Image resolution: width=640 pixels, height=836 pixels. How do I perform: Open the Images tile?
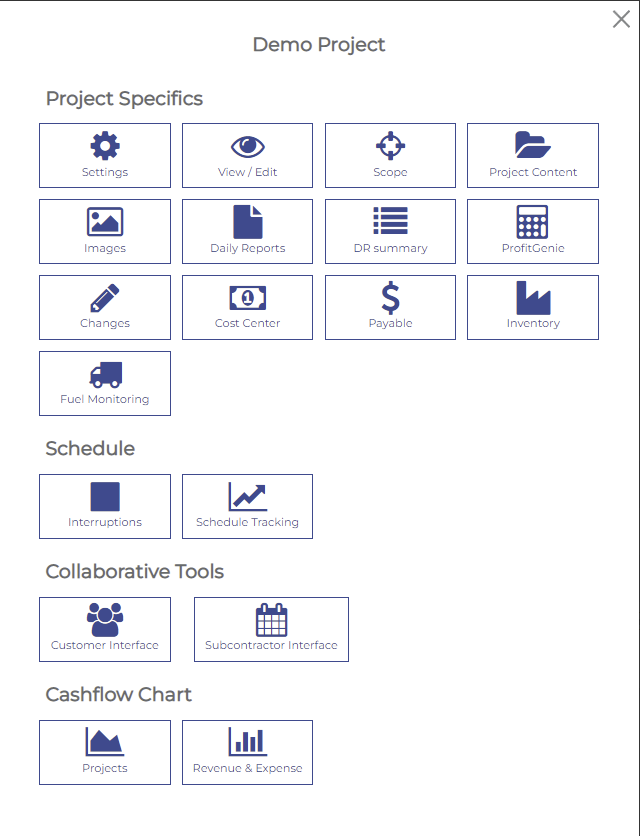105,231
